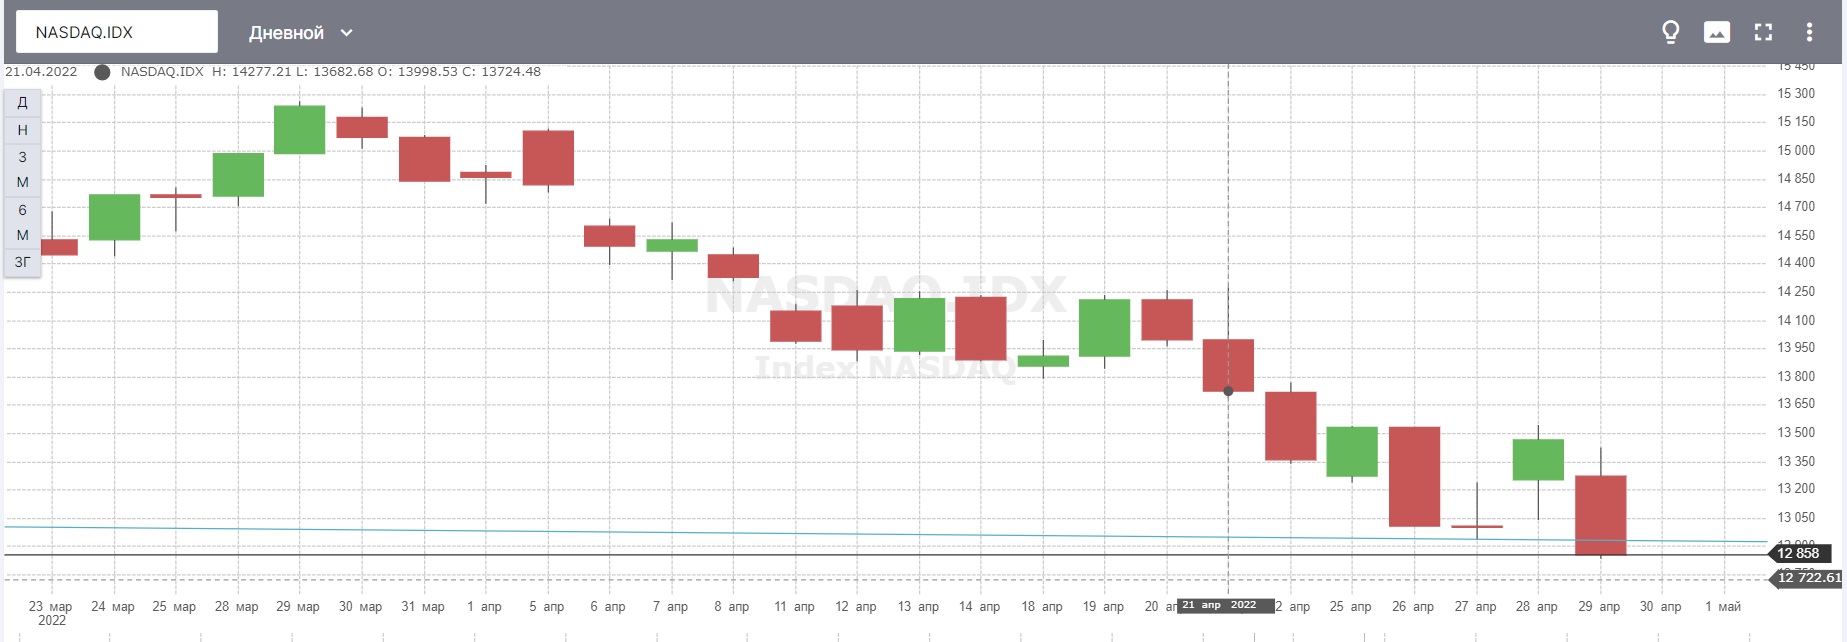Click the open value O: 13998.53
1847x642 pixels.
[x=417, y=72]
